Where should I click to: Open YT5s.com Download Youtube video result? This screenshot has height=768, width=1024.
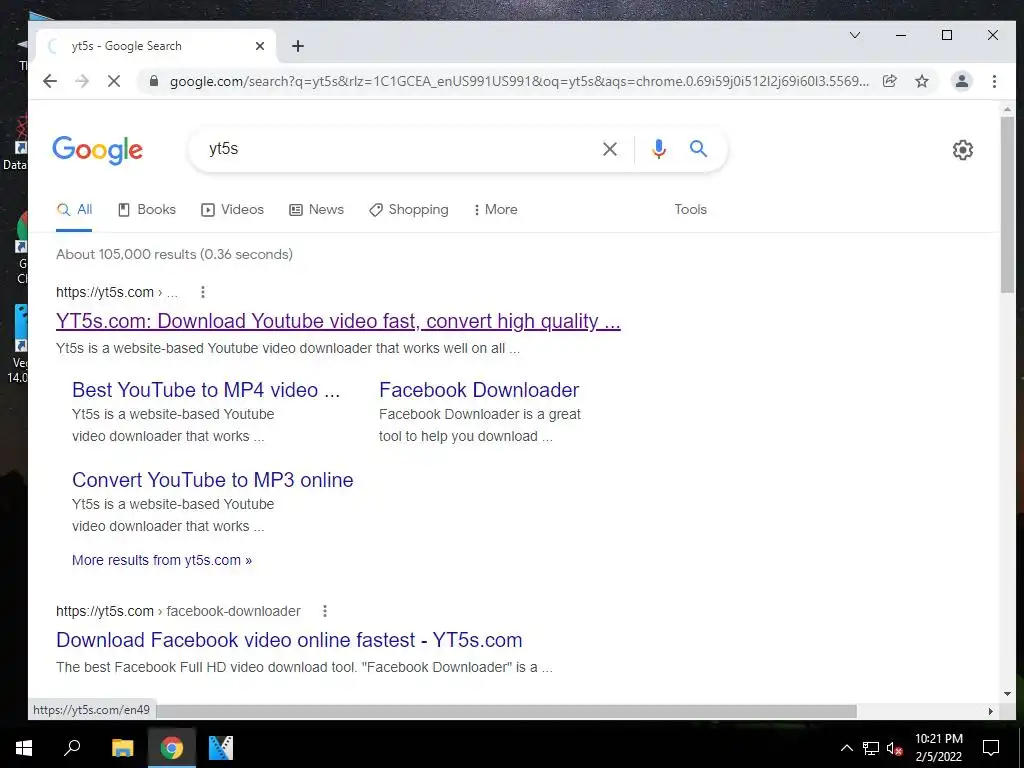[338, 321]
